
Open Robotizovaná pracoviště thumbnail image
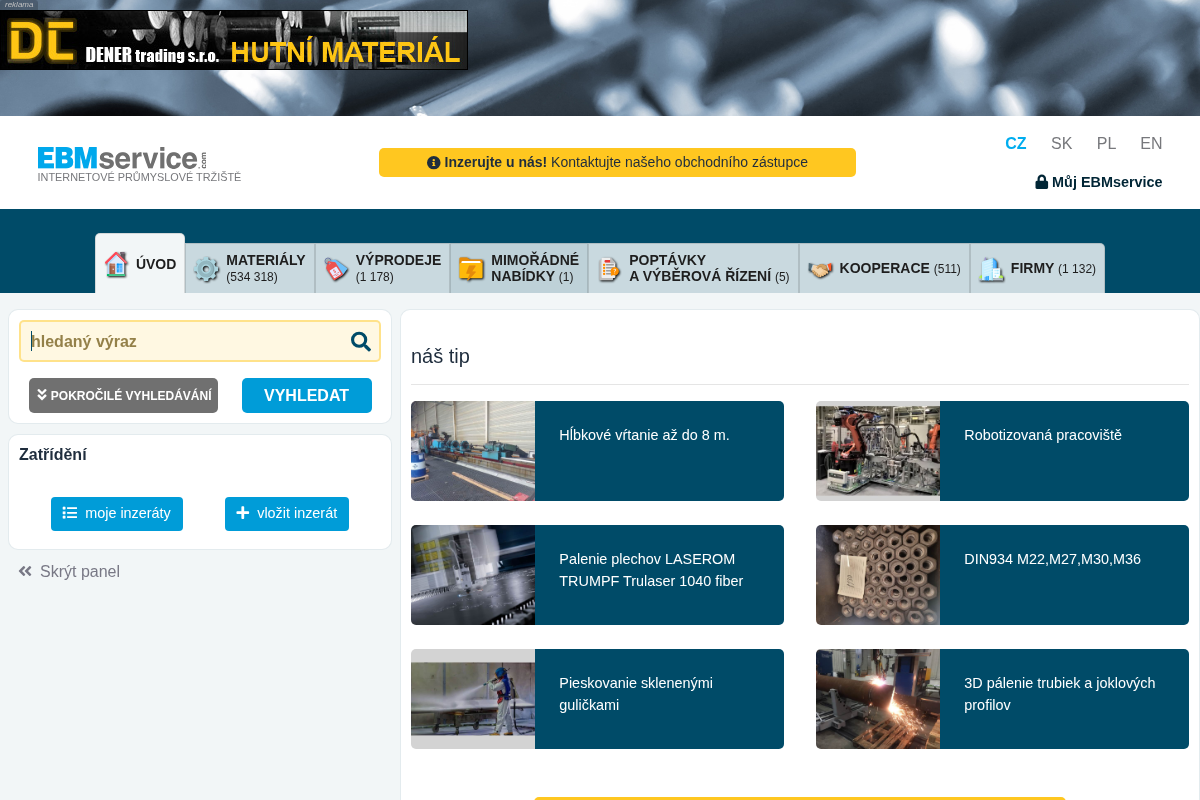point(878,451)
